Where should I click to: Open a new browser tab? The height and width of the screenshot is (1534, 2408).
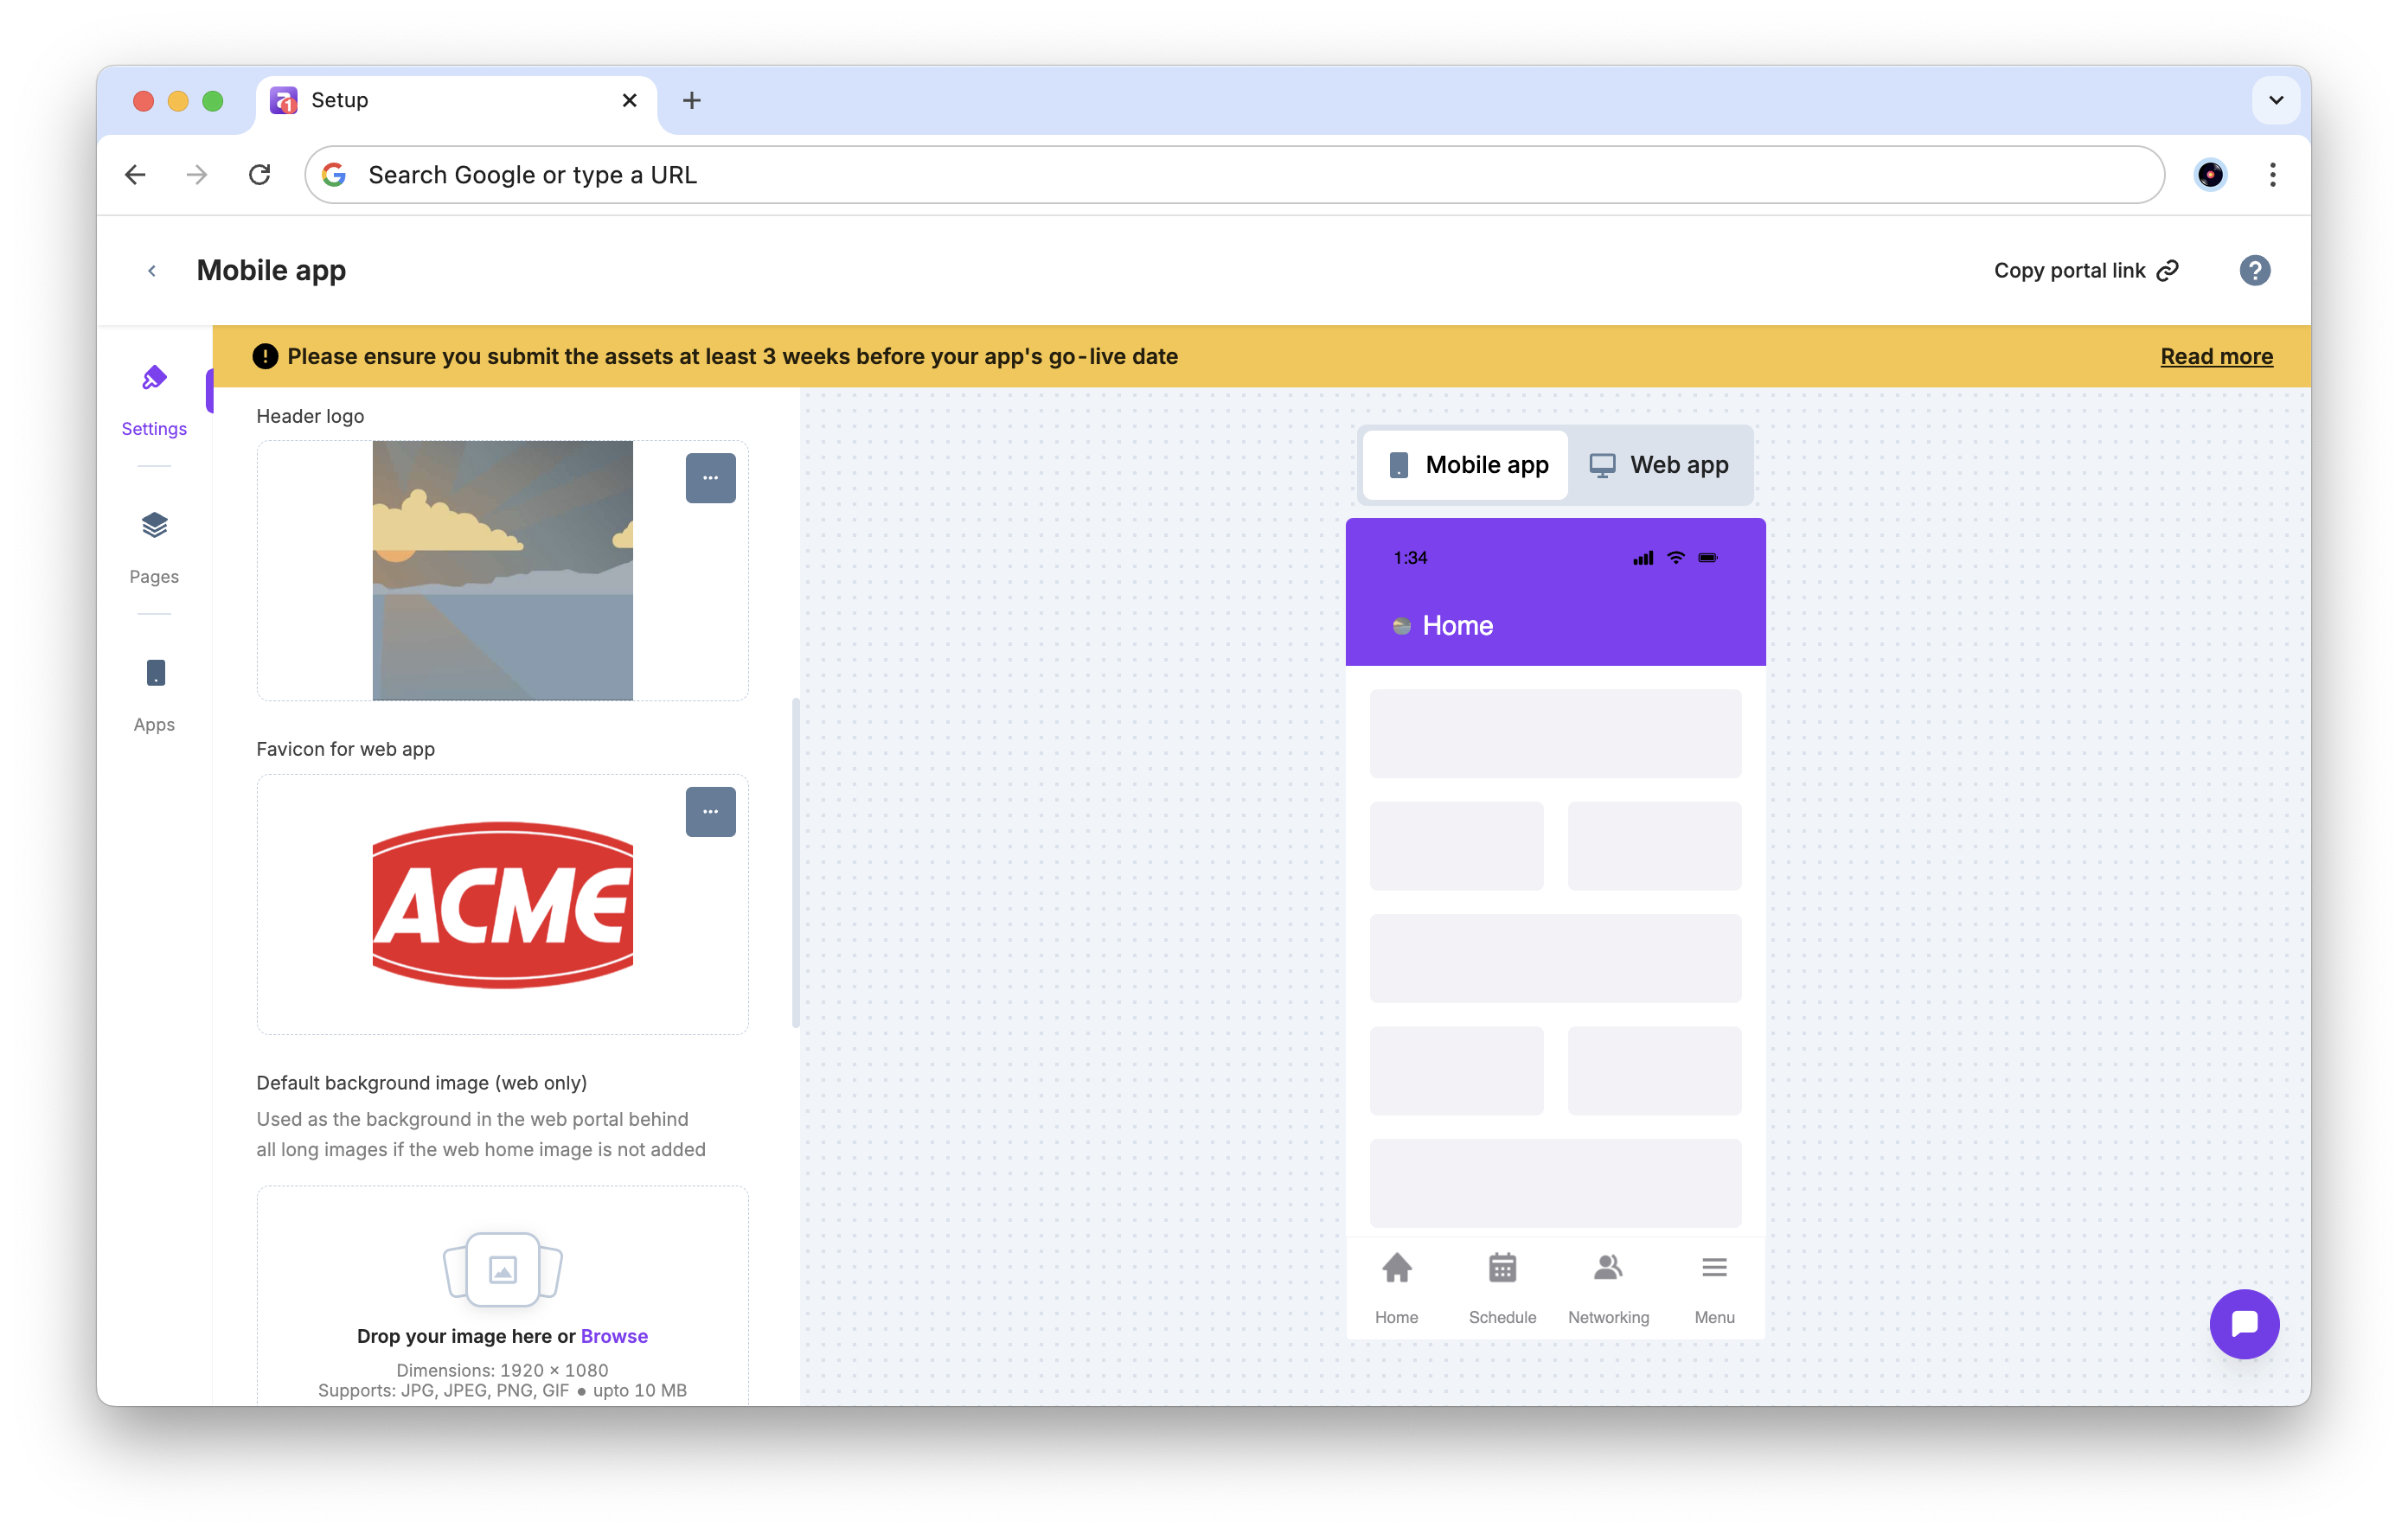click(691, 100)
